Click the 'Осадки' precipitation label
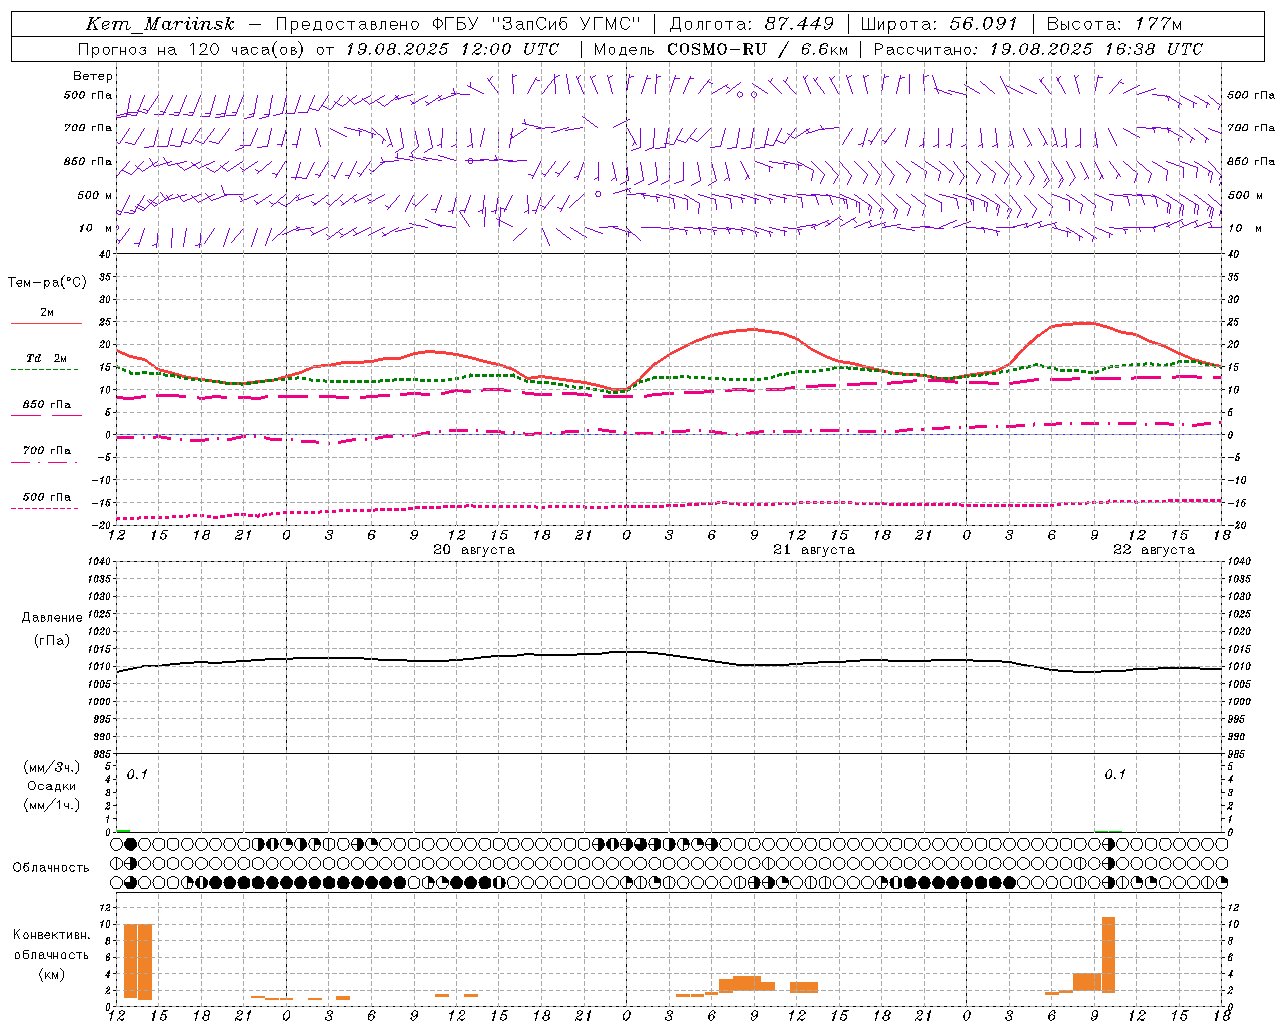 pyautogui.click(x=52, y=786)
